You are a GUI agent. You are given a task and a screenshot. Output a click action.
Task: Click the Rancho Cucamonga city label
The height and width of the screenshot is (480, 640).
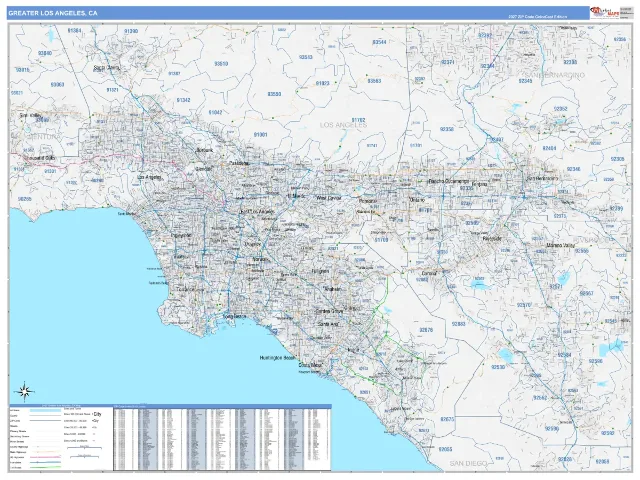click(449, 181)
